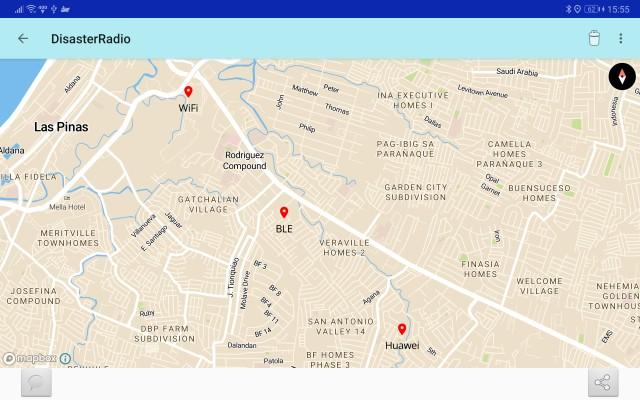Tap the battery indicator in status bar

(x=592, y=9)
